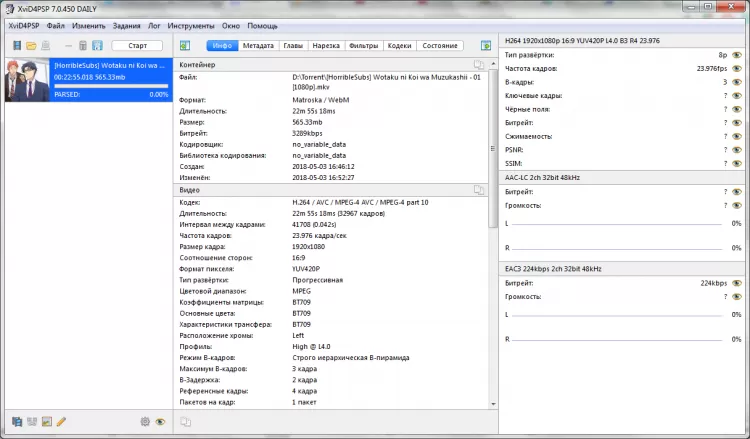
Task: Click the greyed-out document icon beside folder
Action: [45, 45]
